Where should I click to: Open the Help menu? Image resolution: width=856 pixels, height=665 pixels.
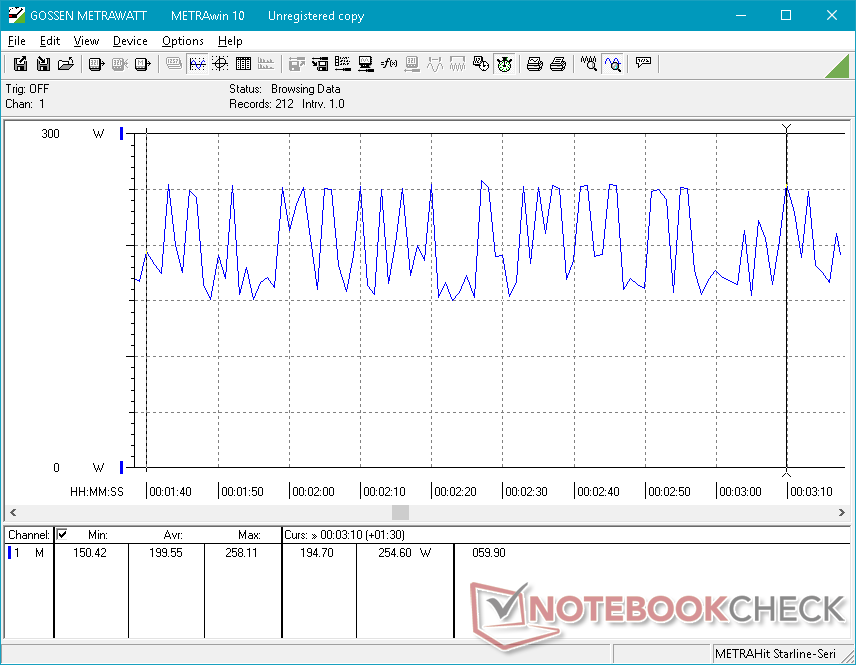[x=230, y=41]
